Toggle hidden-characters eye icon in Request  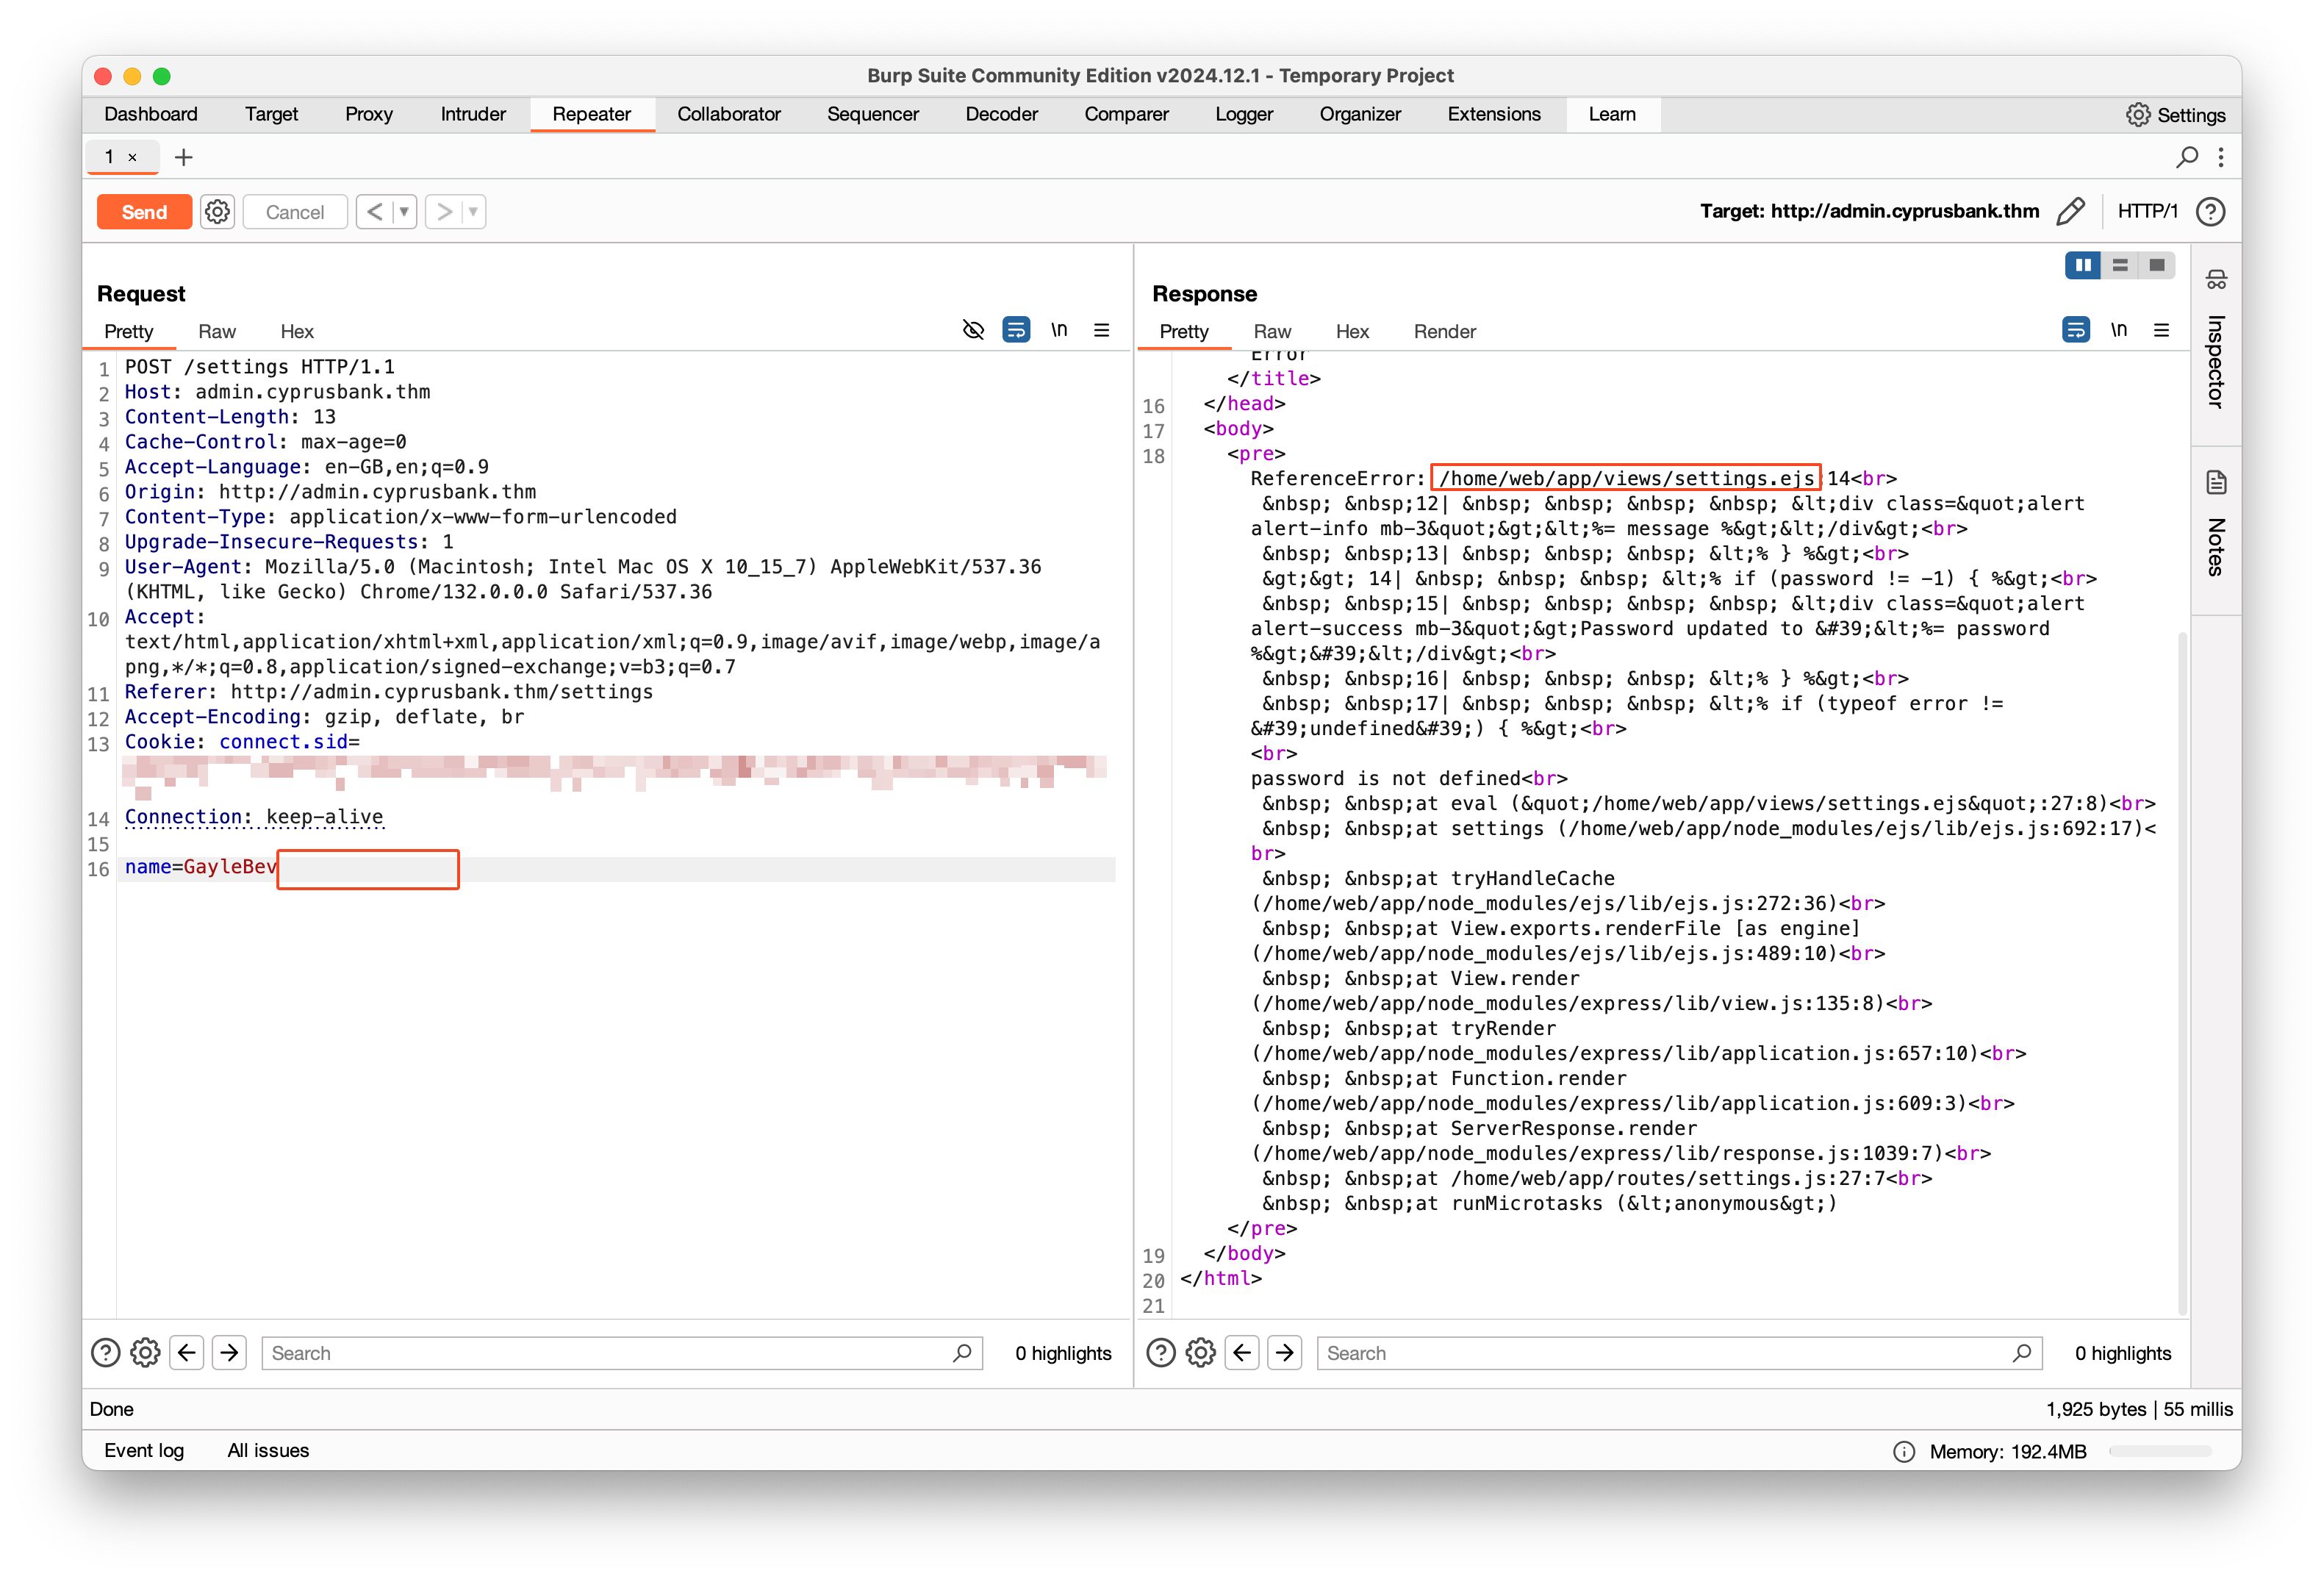tap(973, 330)
